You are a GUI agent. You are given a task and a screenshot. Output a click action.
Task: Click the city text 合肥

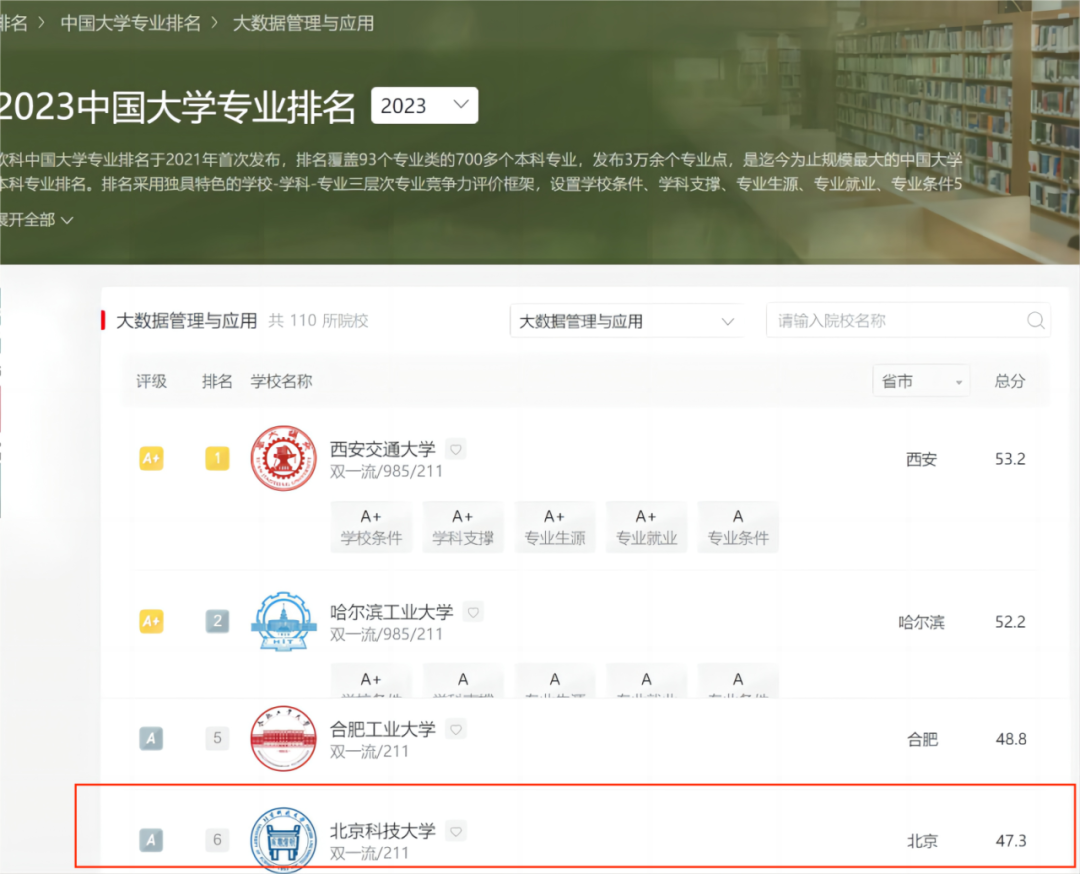(922, 740)
